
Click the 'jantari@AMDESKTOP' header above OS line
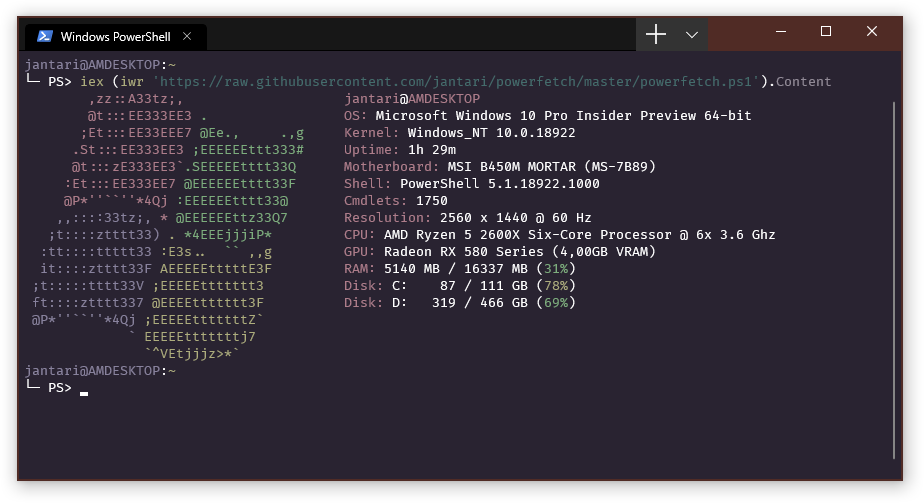tap(412, 98)
